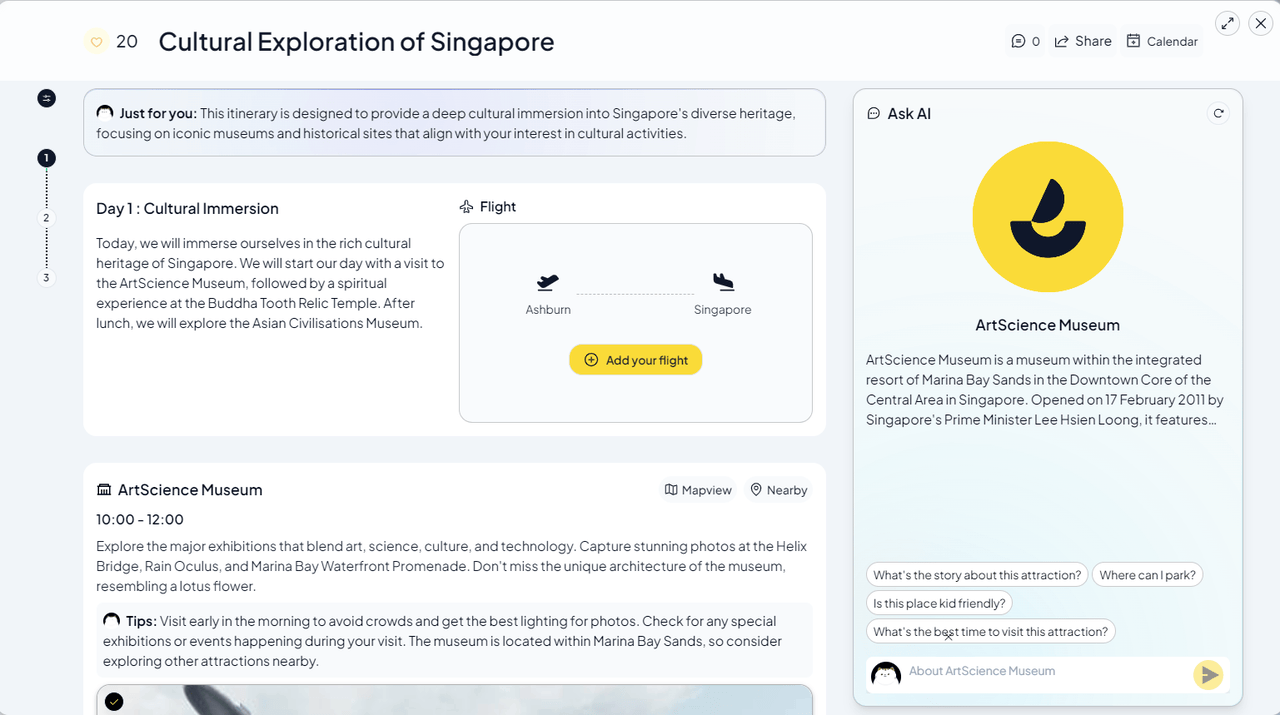The image size is (1280, 715).
Task: Click the "Day 1 : Cultural Immersion" heading
Action: pos(187,209)
